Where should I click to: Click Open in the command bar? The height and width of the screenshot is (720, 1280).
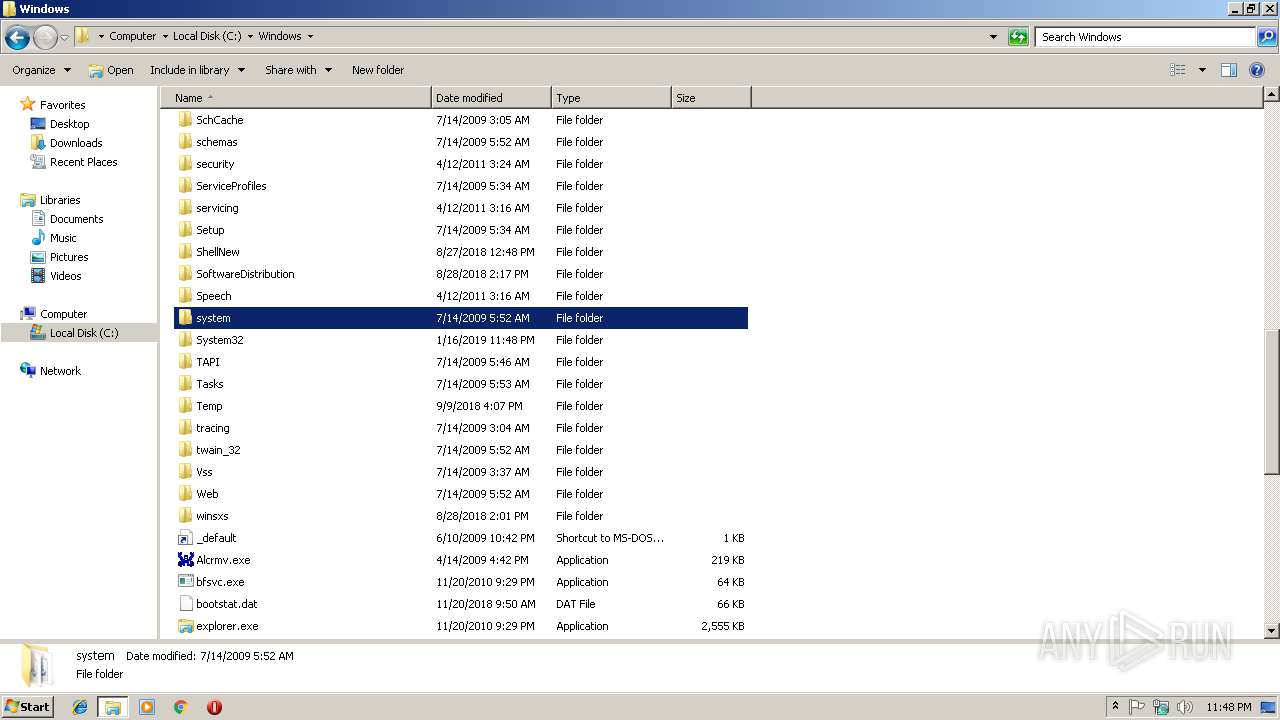[x=111, y=70]
